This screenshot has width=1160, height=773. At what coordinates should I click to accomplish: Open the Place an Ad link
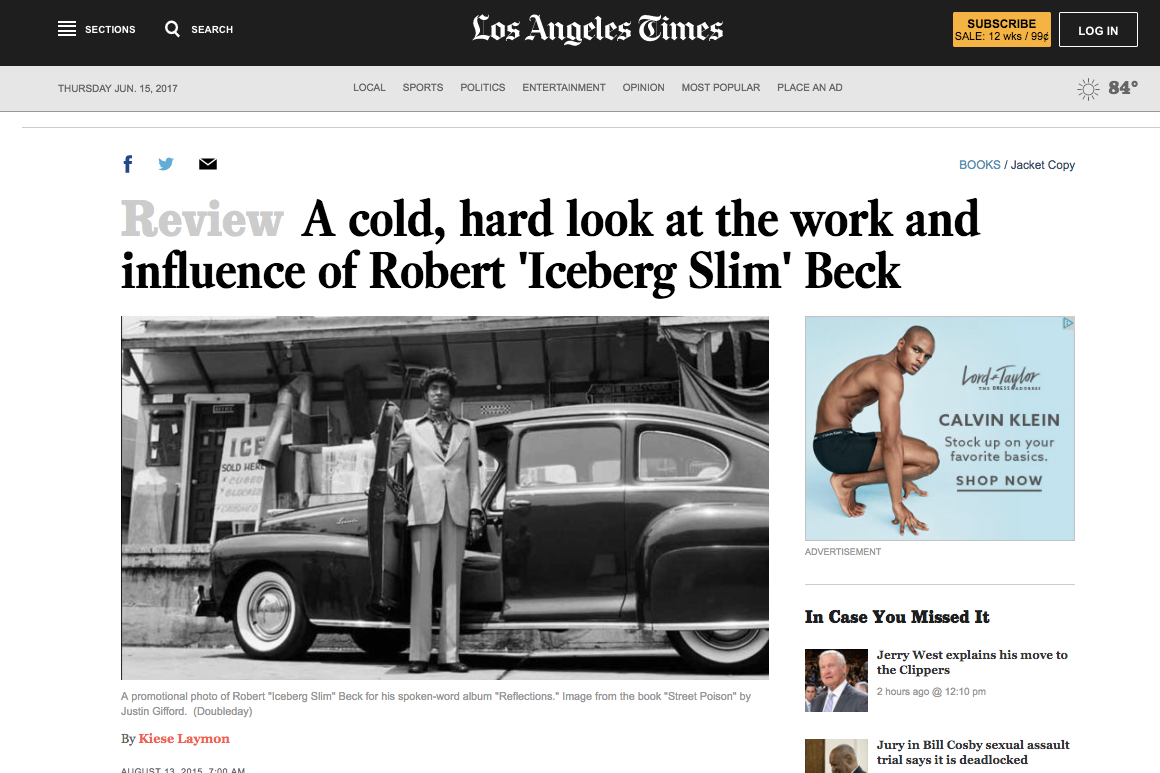(x=809, y=87)
